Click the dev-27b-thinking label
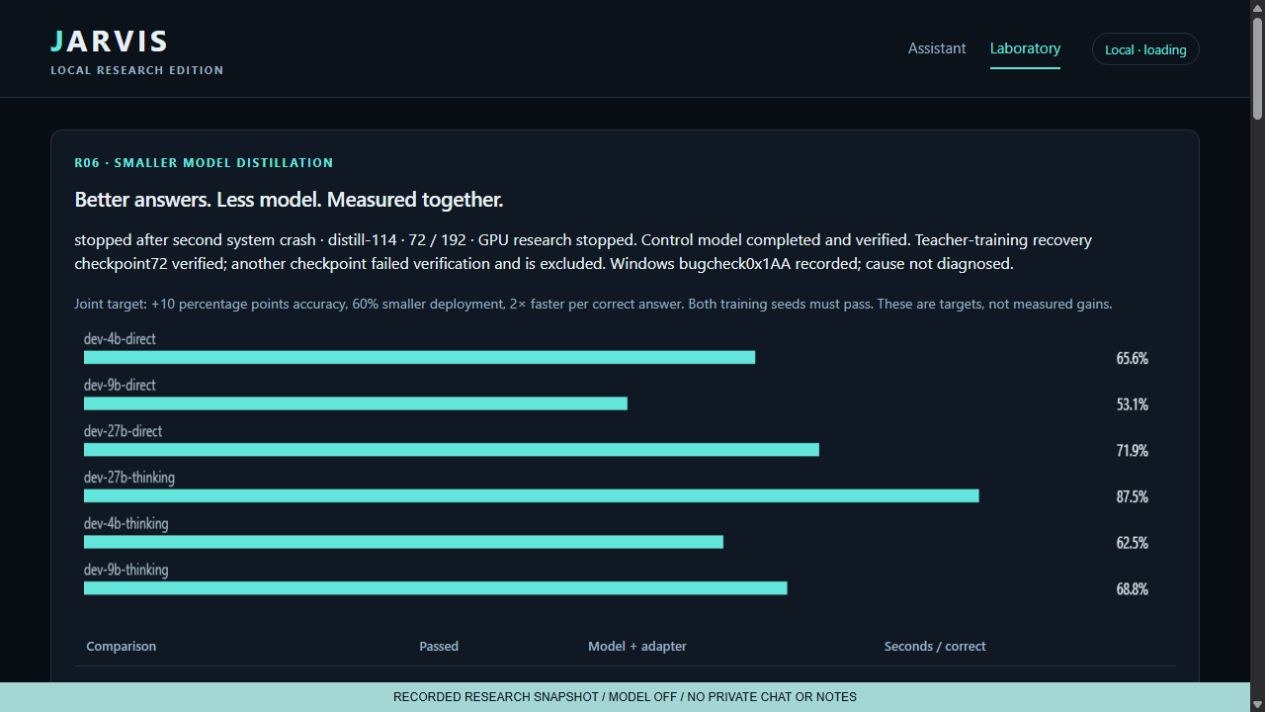This screenshot has height=712, width=1265. pyautogui.click(x=129, y=477)
